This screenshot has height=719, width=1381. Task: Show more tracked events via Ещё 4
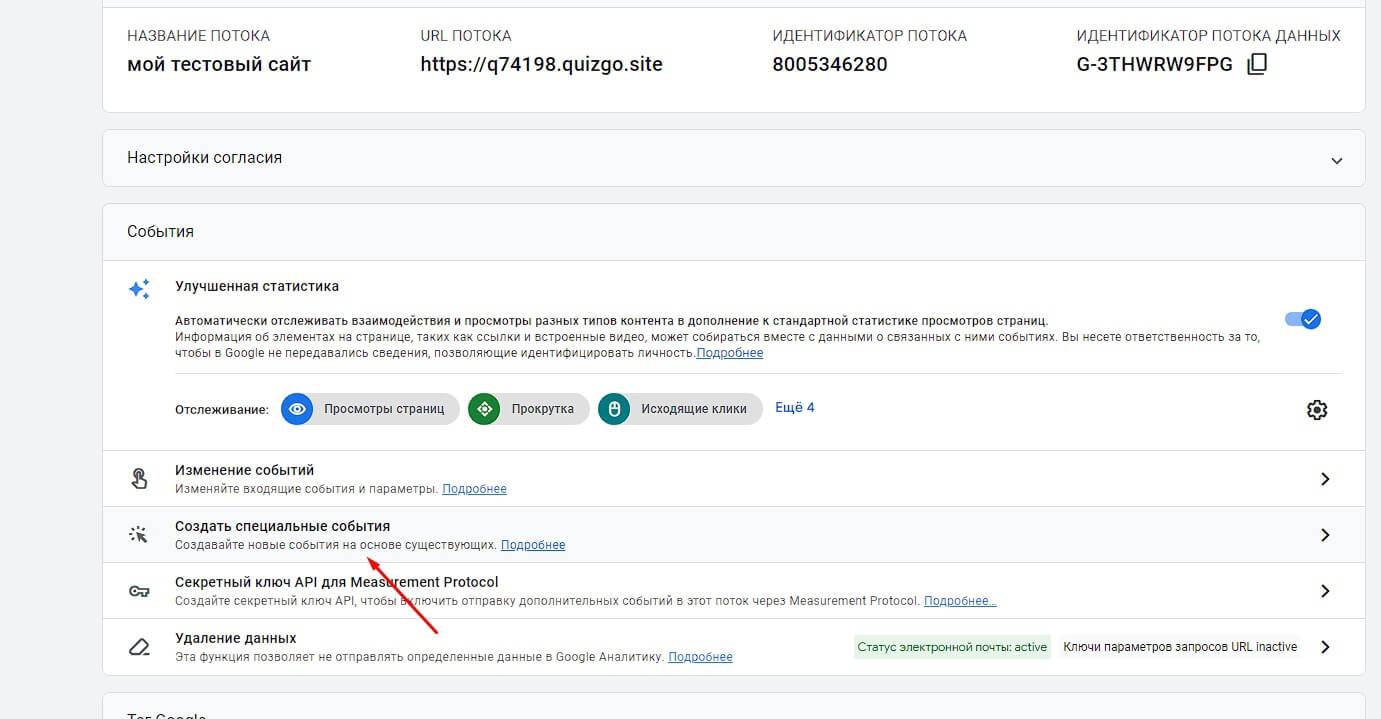(795, 408)
